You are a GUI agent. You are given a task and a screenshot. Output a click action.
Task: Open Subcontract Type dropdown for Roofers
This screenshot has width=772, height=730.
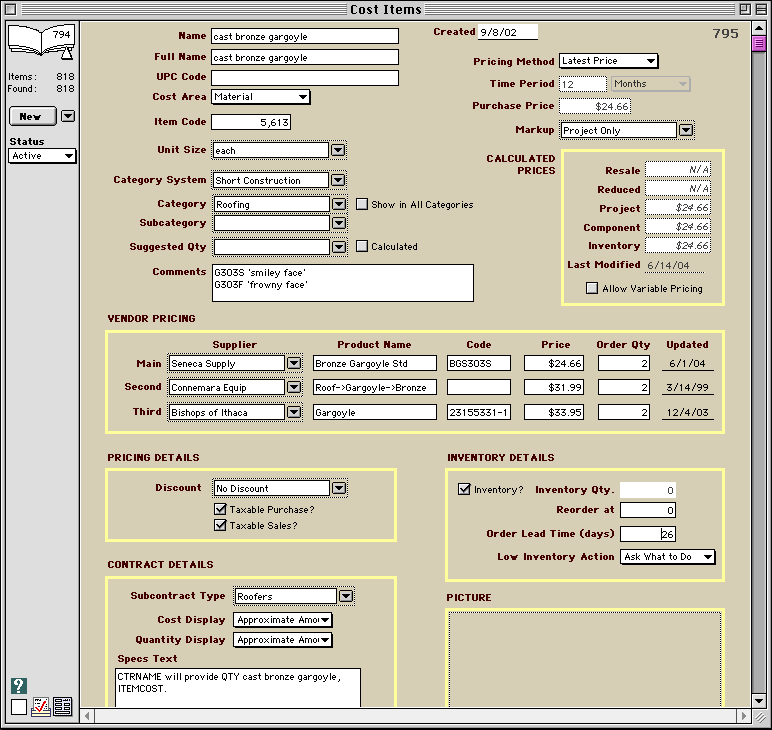point(346,596)
